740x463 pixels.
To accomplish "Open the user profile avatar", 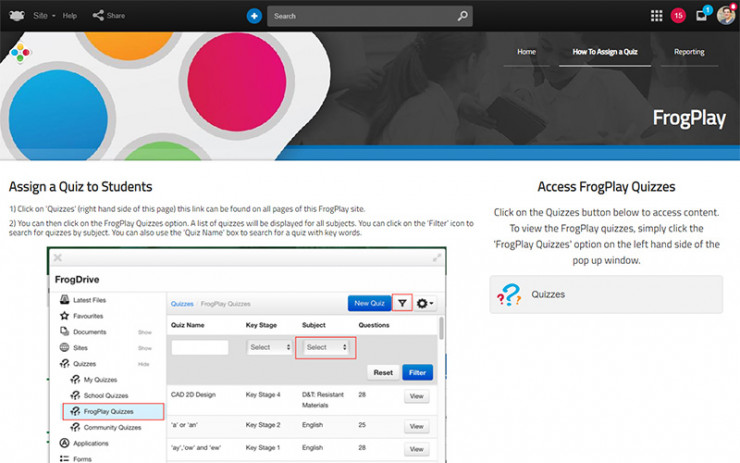I will click(726, 16).
